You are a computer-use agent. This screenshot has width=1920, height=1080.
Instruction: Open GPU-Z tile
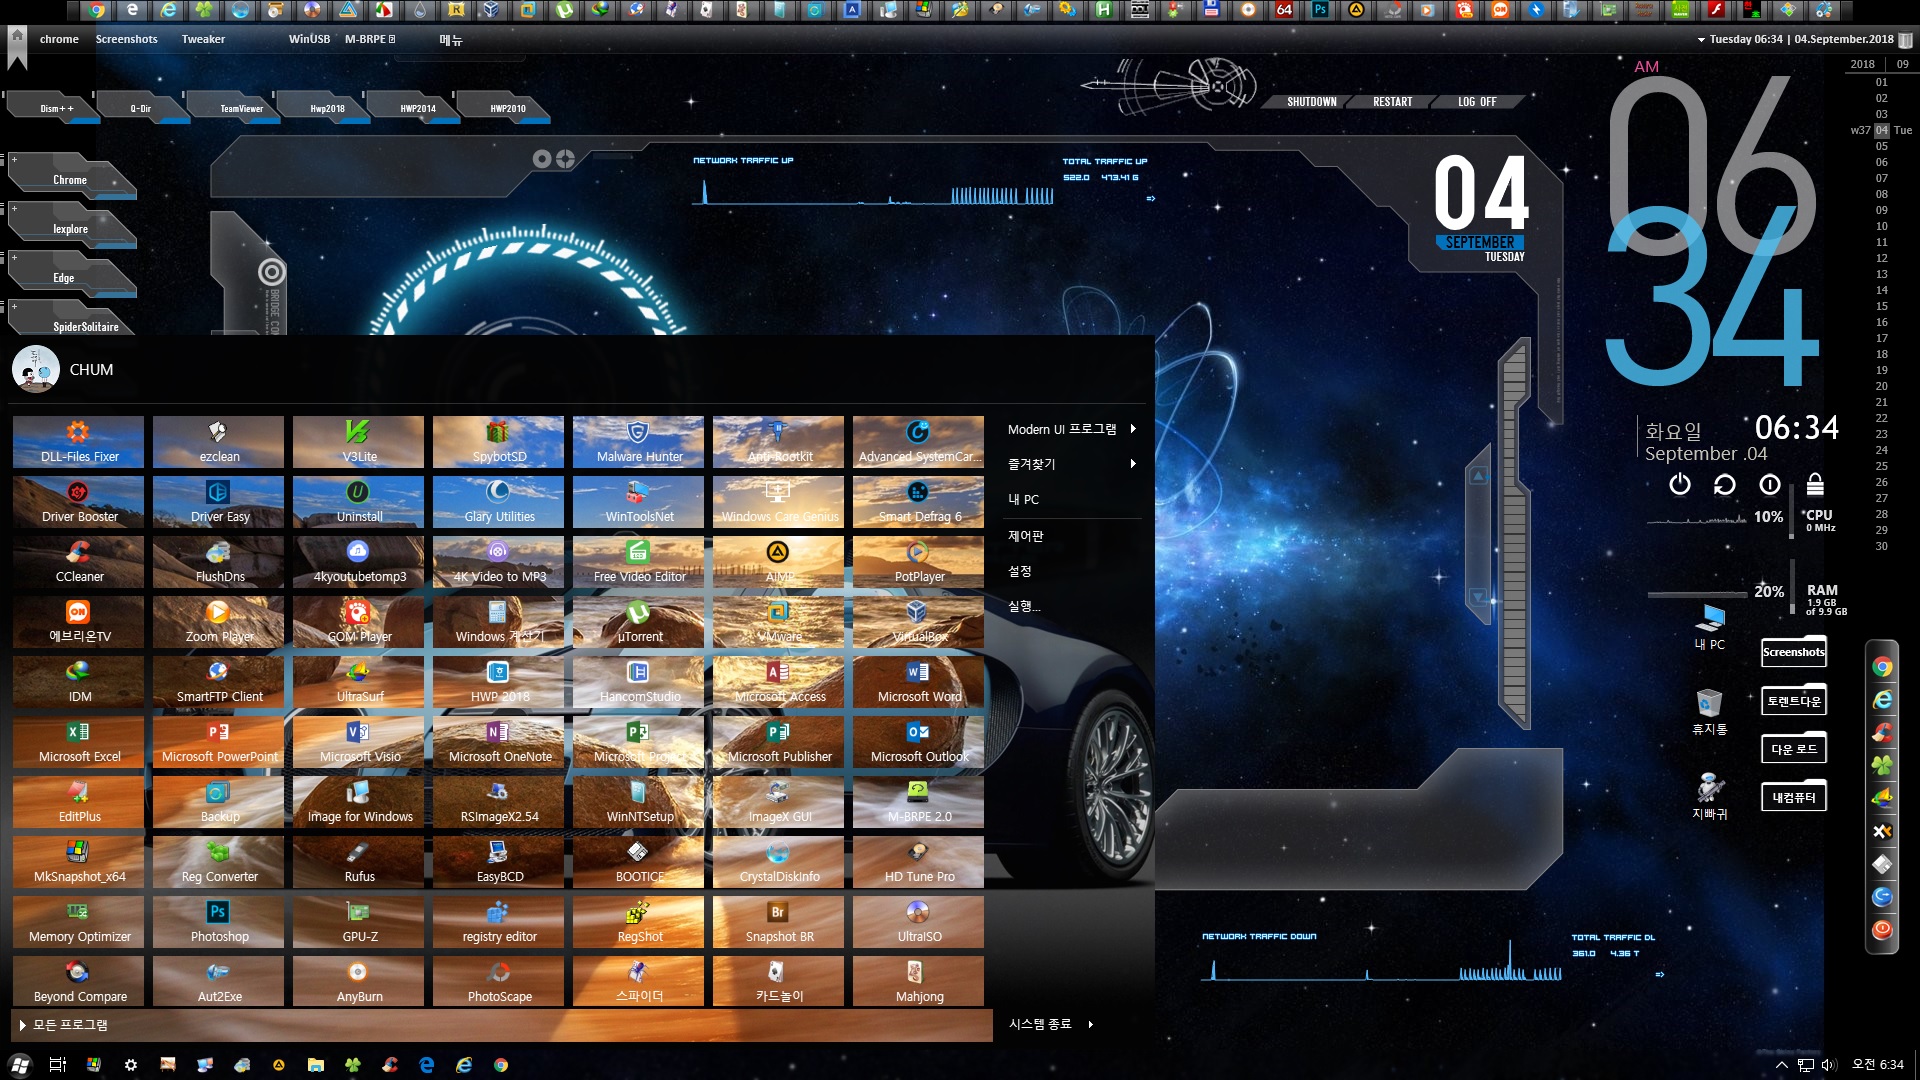pos(359,922)
